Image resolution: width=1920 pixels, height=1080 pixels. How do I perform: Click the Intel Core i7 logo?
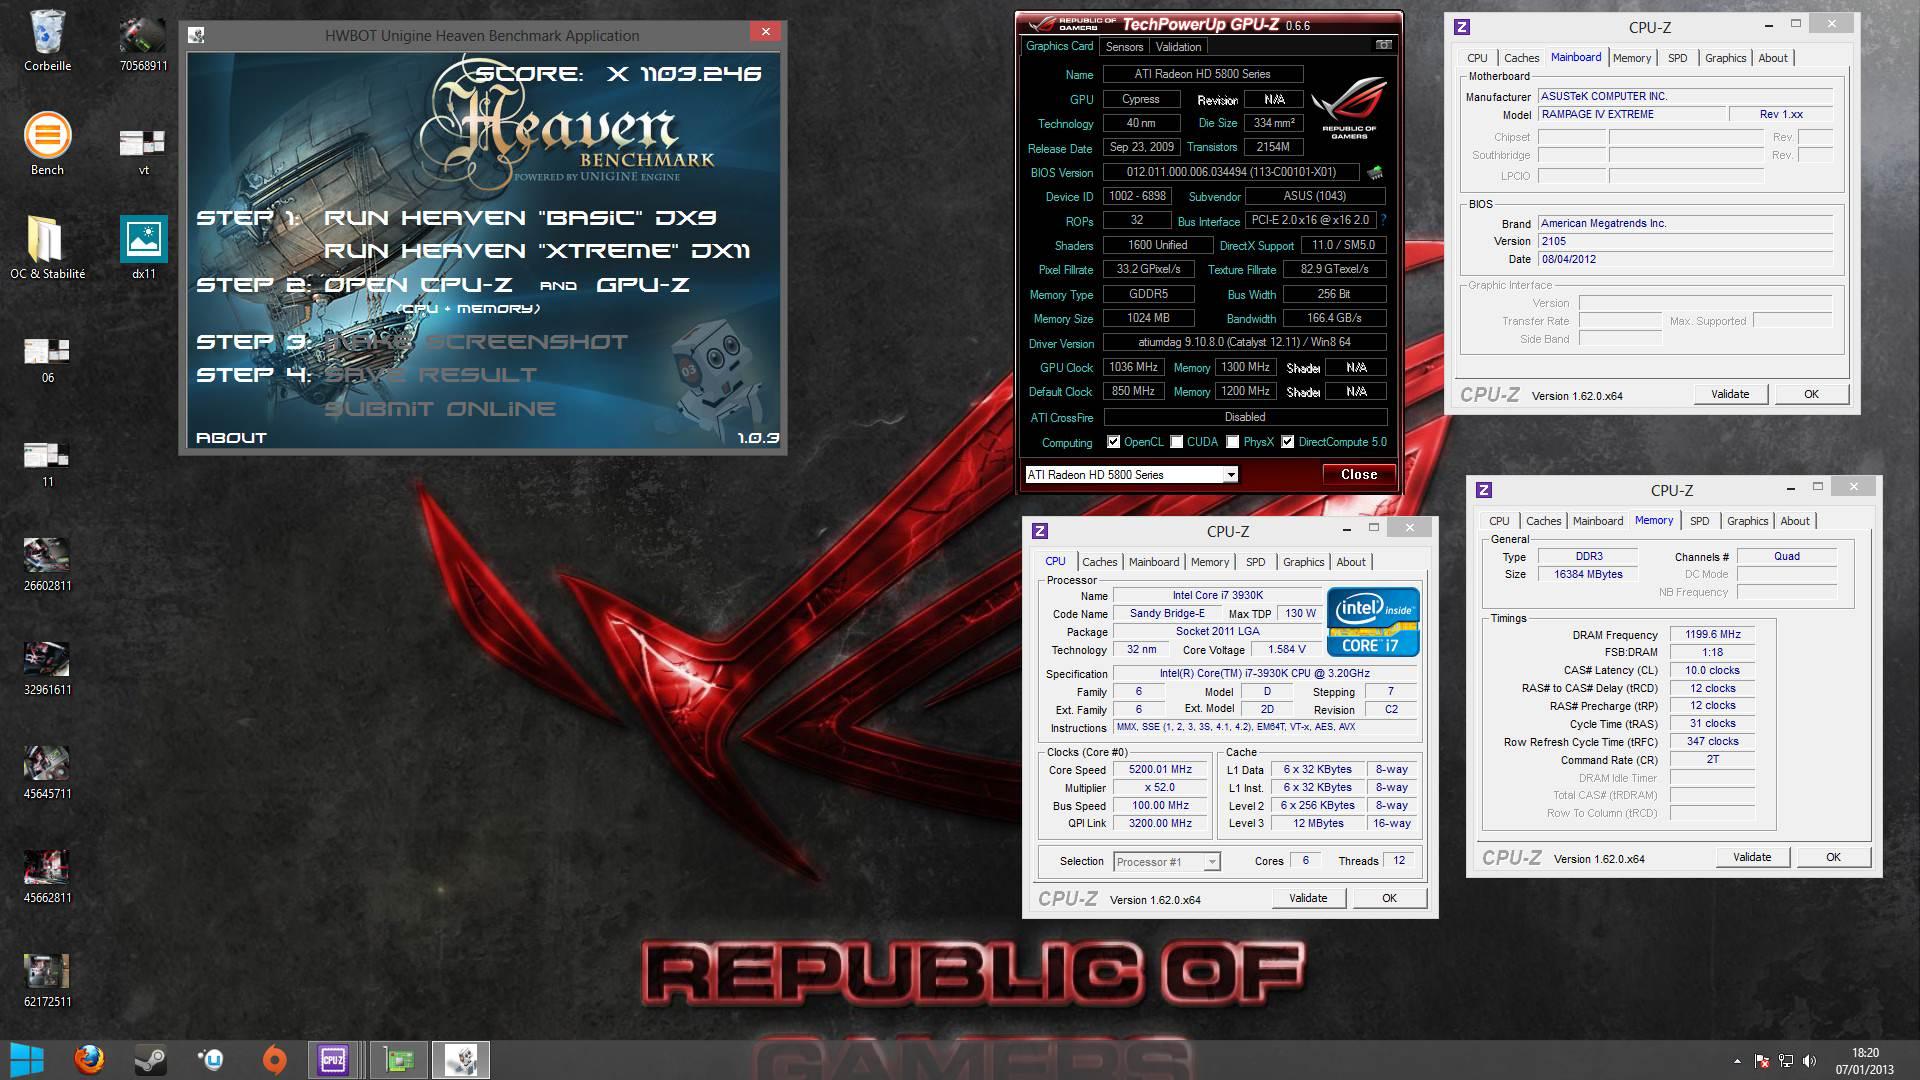click(x=1373, y=622)
